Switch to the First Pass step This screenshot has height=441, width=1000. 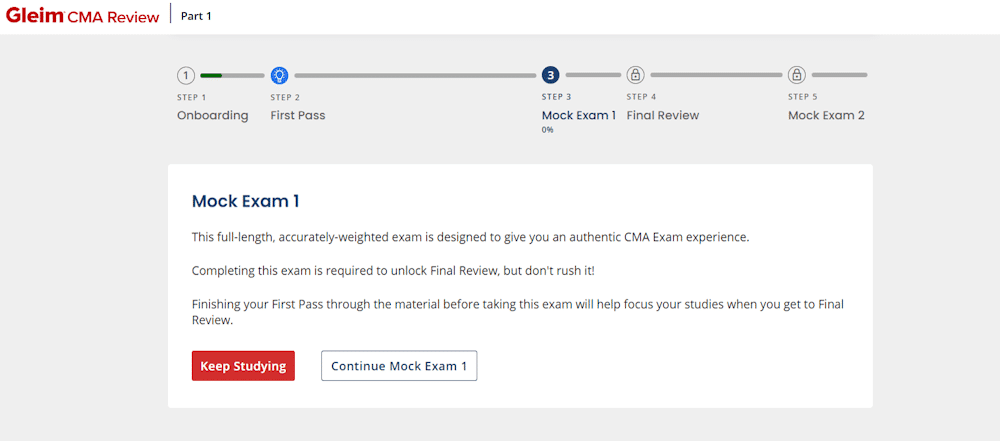click(x=298, y=116)
